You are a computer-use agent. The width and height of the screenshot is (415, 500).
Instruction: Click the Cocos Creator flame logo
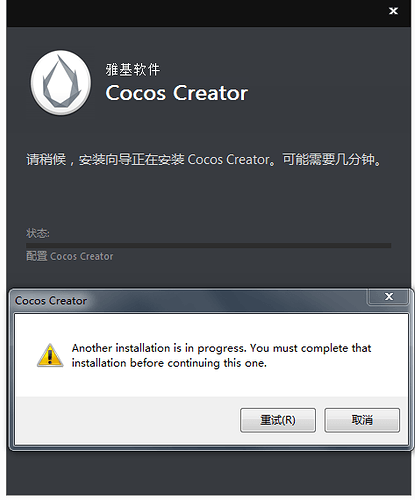coord(61,83)
